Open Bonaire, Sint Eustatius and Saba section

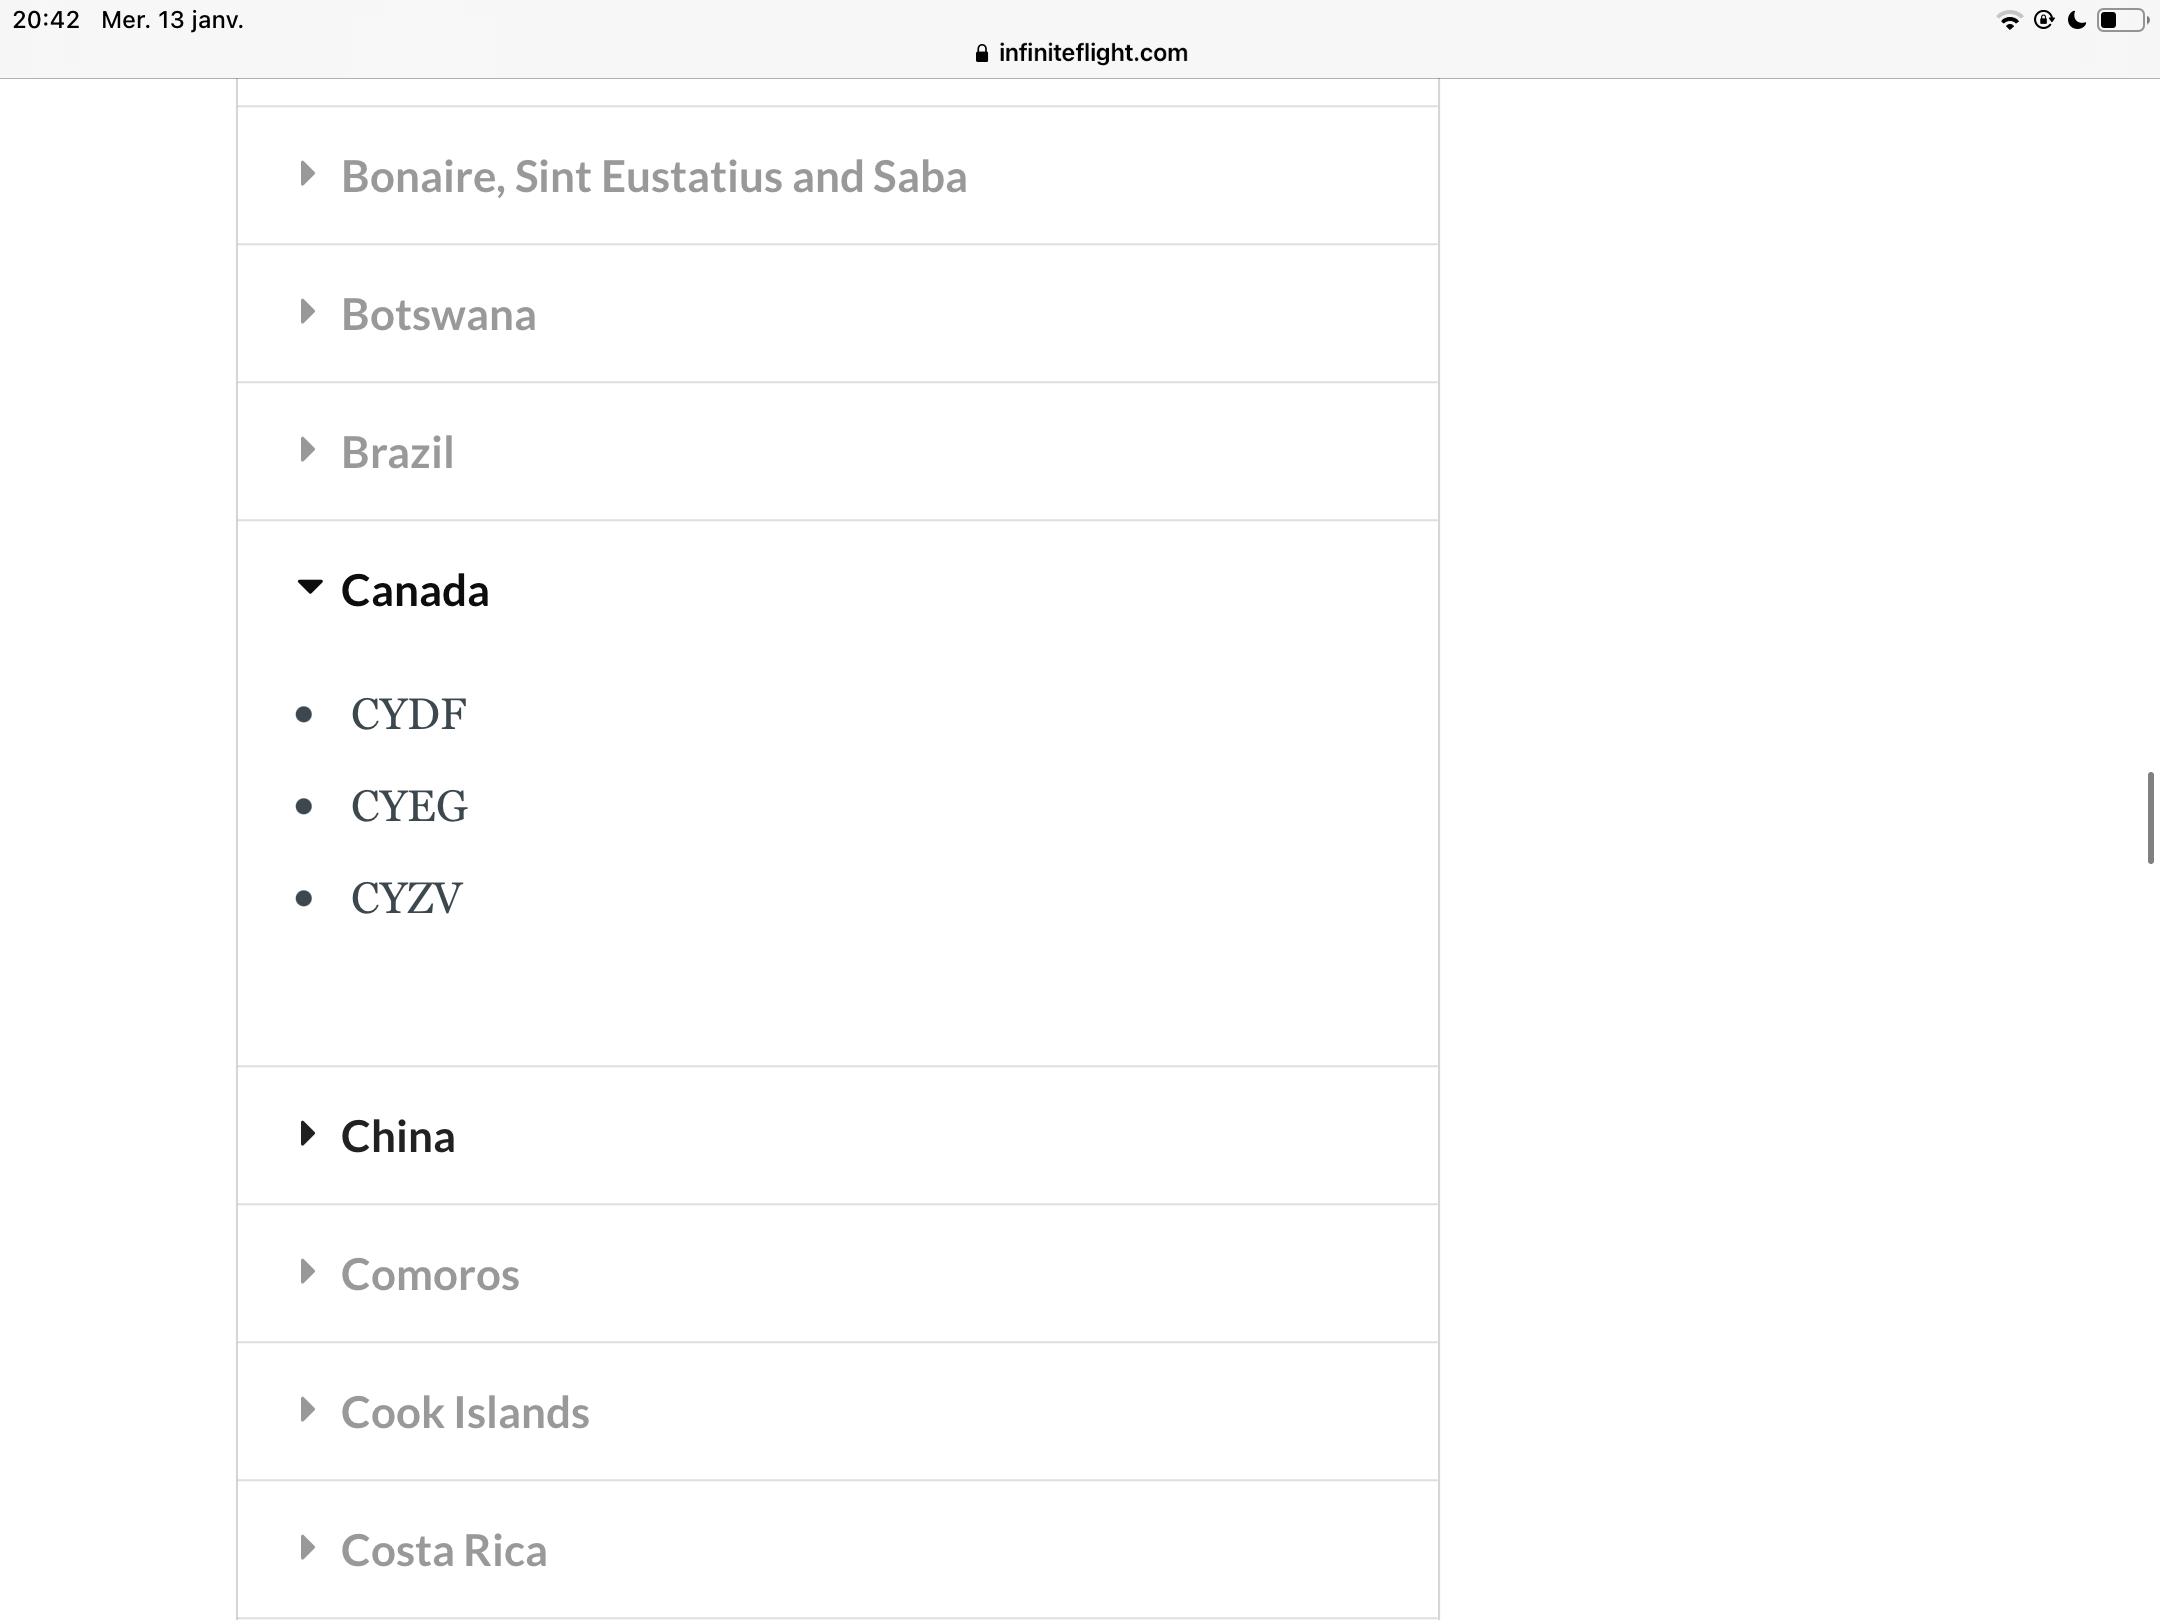point(653,177)
